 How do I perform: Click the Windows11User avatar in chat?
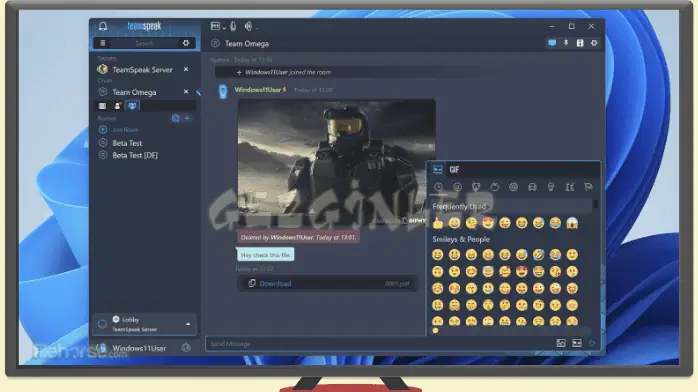[x=223, y=92]
